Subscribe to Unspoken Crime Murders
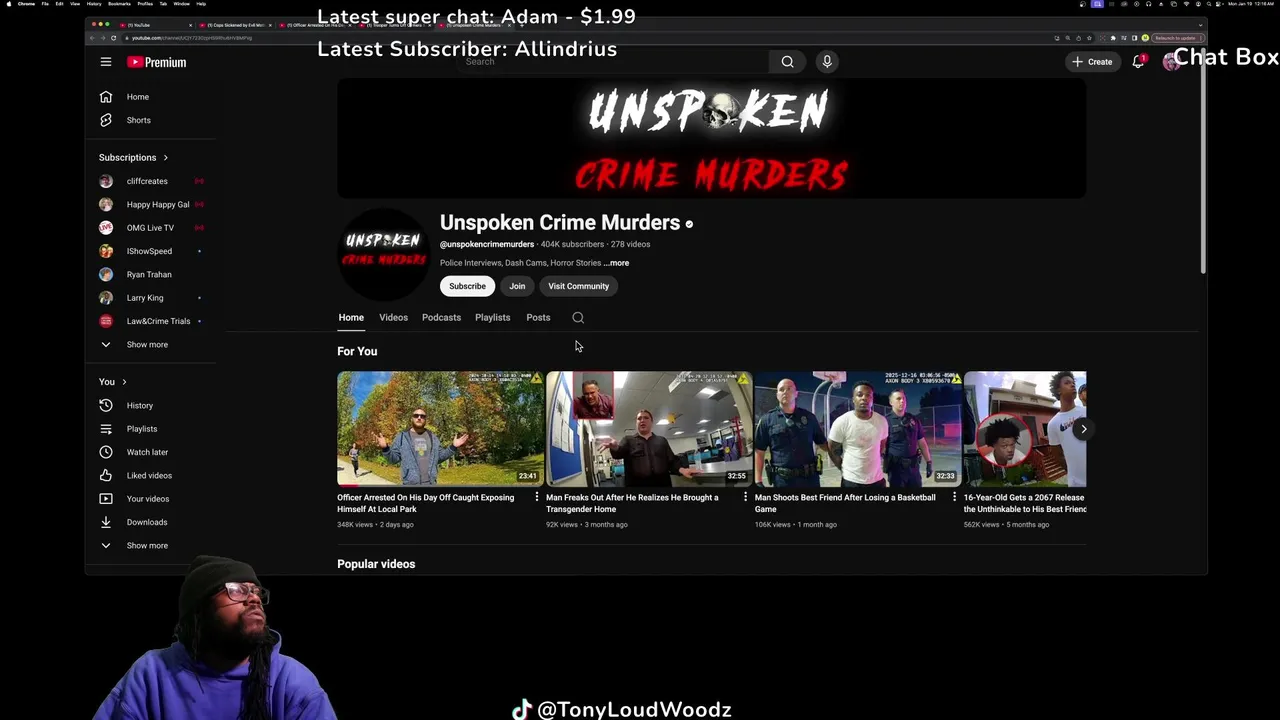The image size is (1280, 720). 467,286
